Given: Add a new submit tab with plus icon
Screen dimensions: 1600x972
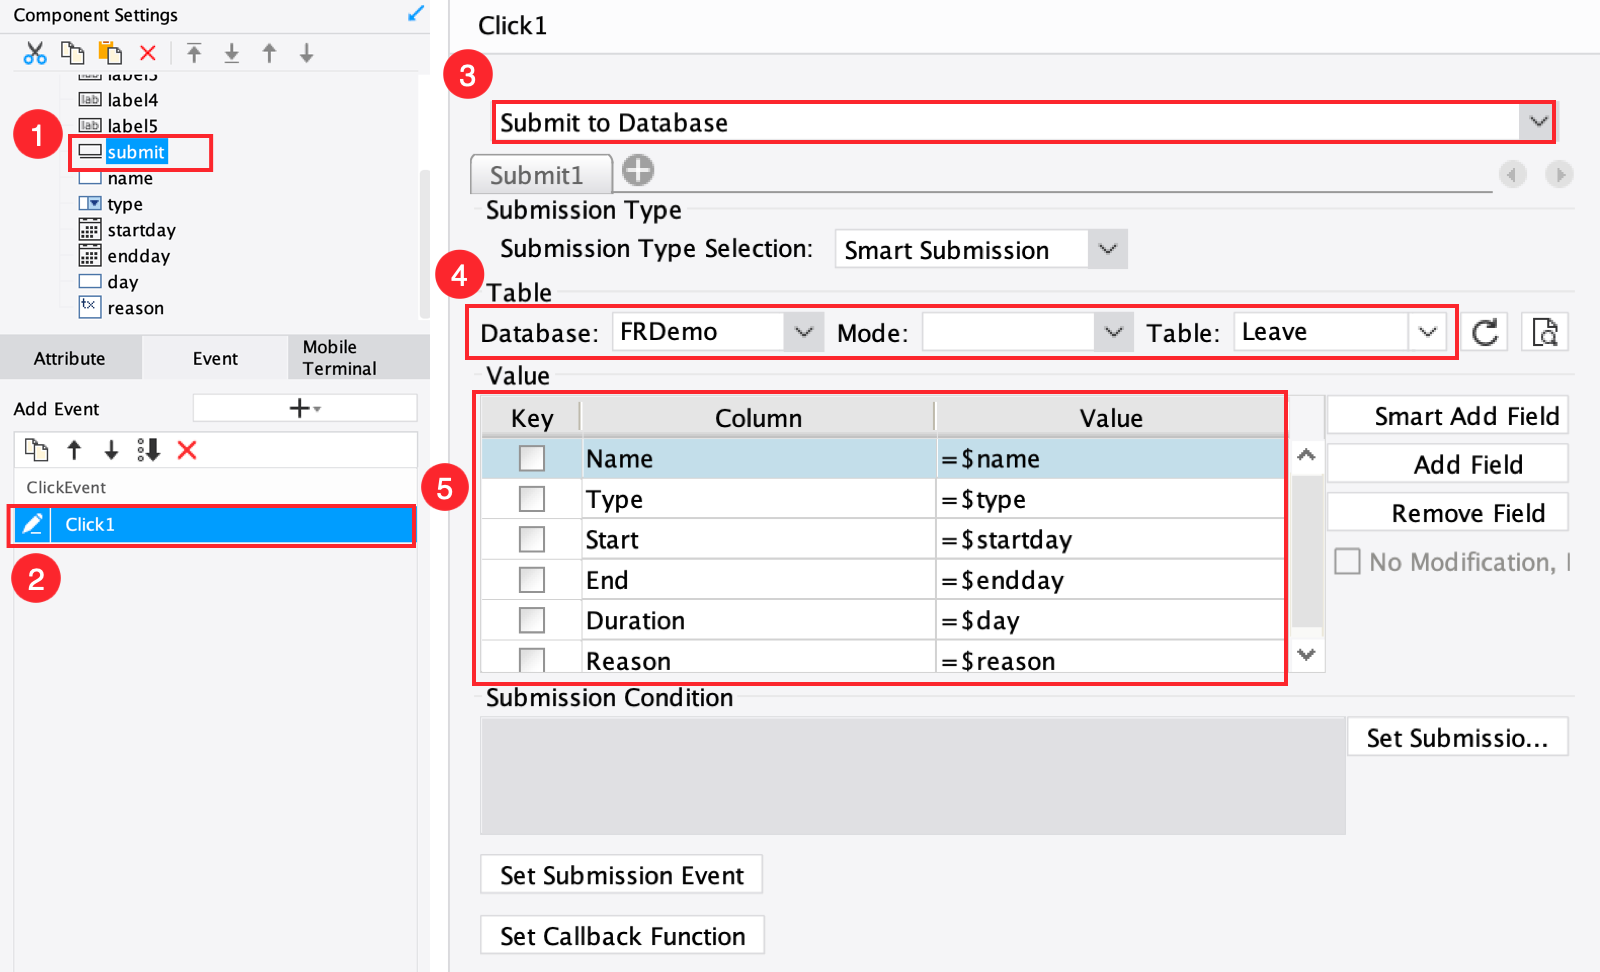Looking at the screenshot, I should pos(638,171).
